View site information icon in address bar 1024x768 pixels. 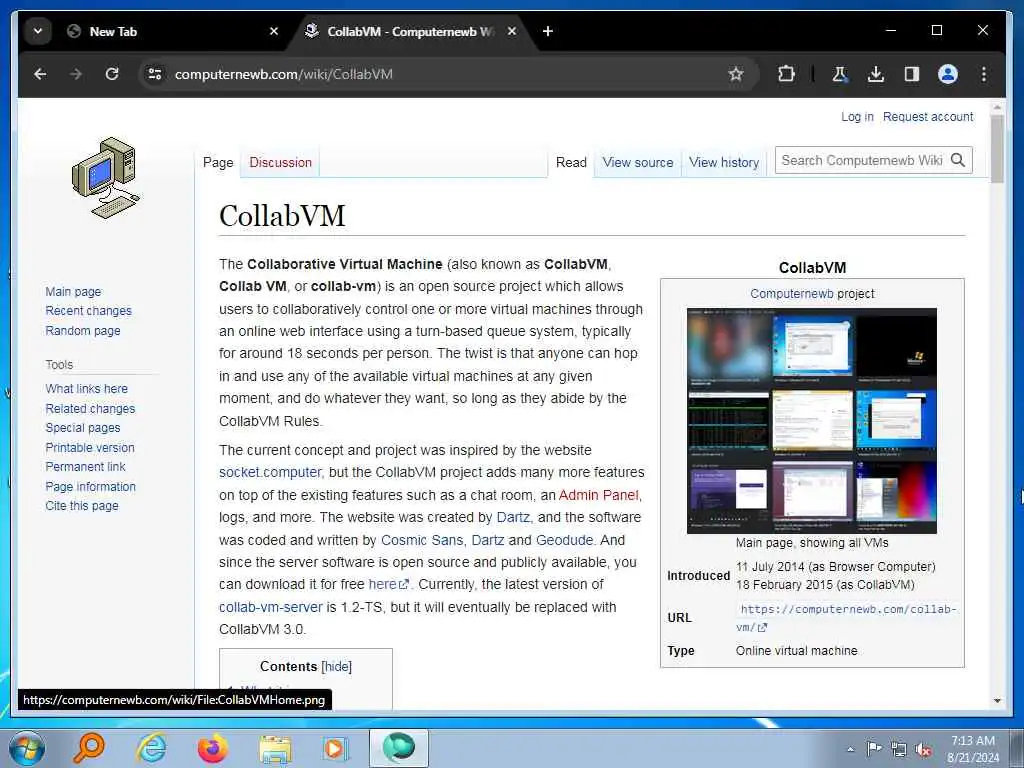point(155,74)
